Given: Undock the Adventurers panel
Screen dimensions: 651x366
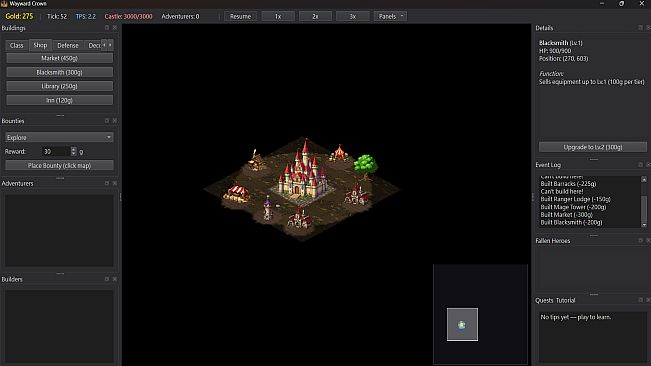Looking at the screenshot, I should [x=107, y=183].
